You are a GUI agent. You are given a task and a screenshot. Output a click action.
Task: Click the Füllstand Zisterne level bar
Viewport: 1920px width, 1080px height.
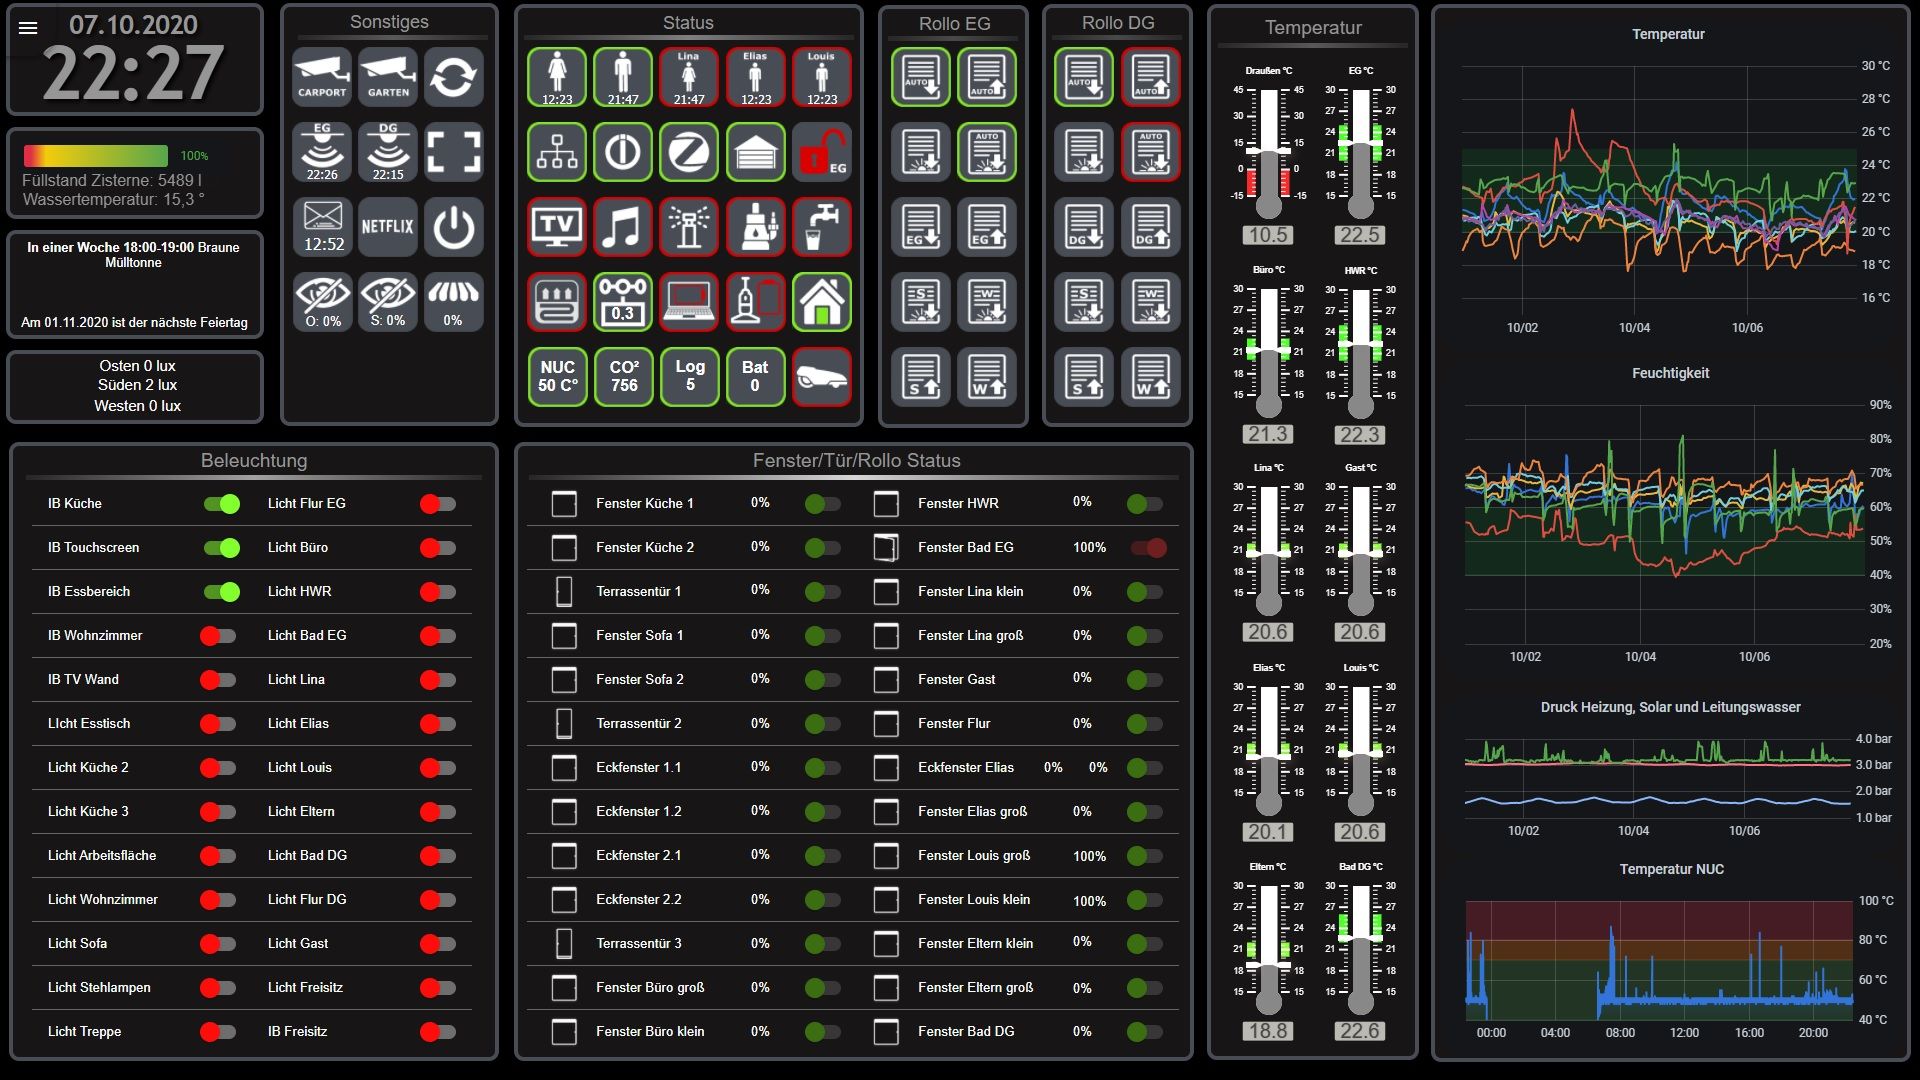96,156
